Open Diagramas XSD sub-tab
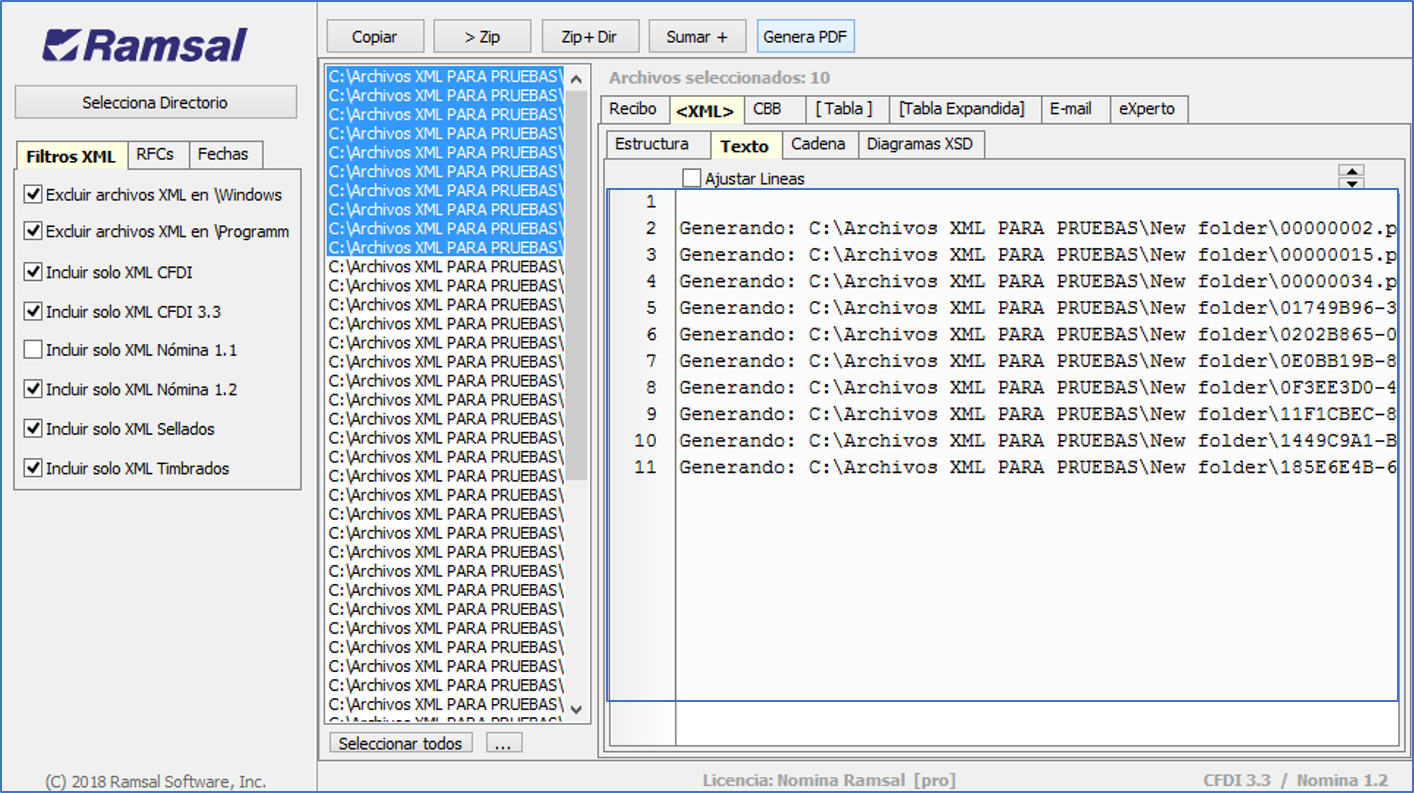This screenshot has height=793, width=1414. point(920,144)
